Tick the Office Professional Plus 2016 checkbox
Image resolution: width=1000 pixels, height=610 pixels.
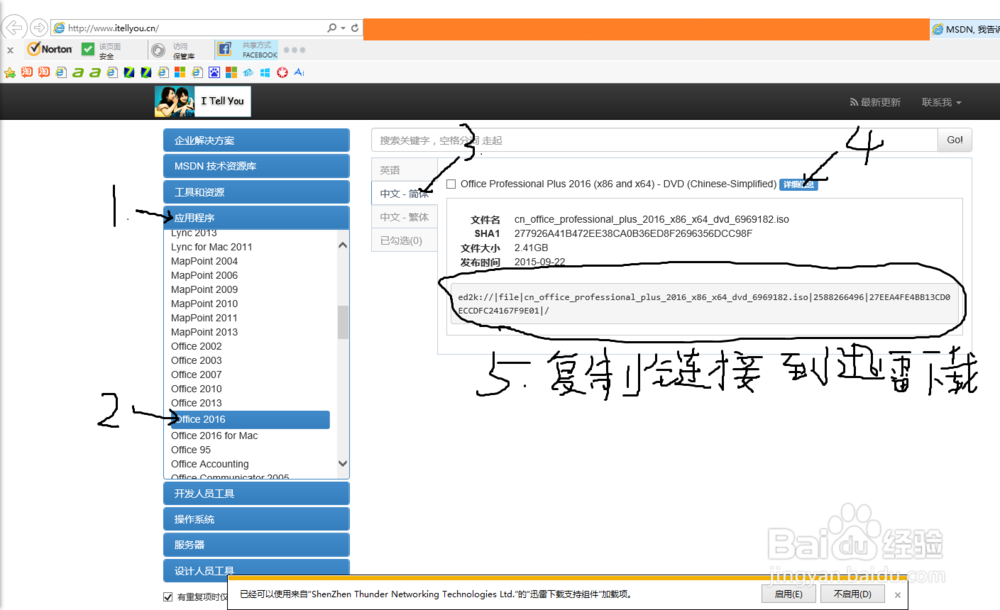tap(451, 184)
